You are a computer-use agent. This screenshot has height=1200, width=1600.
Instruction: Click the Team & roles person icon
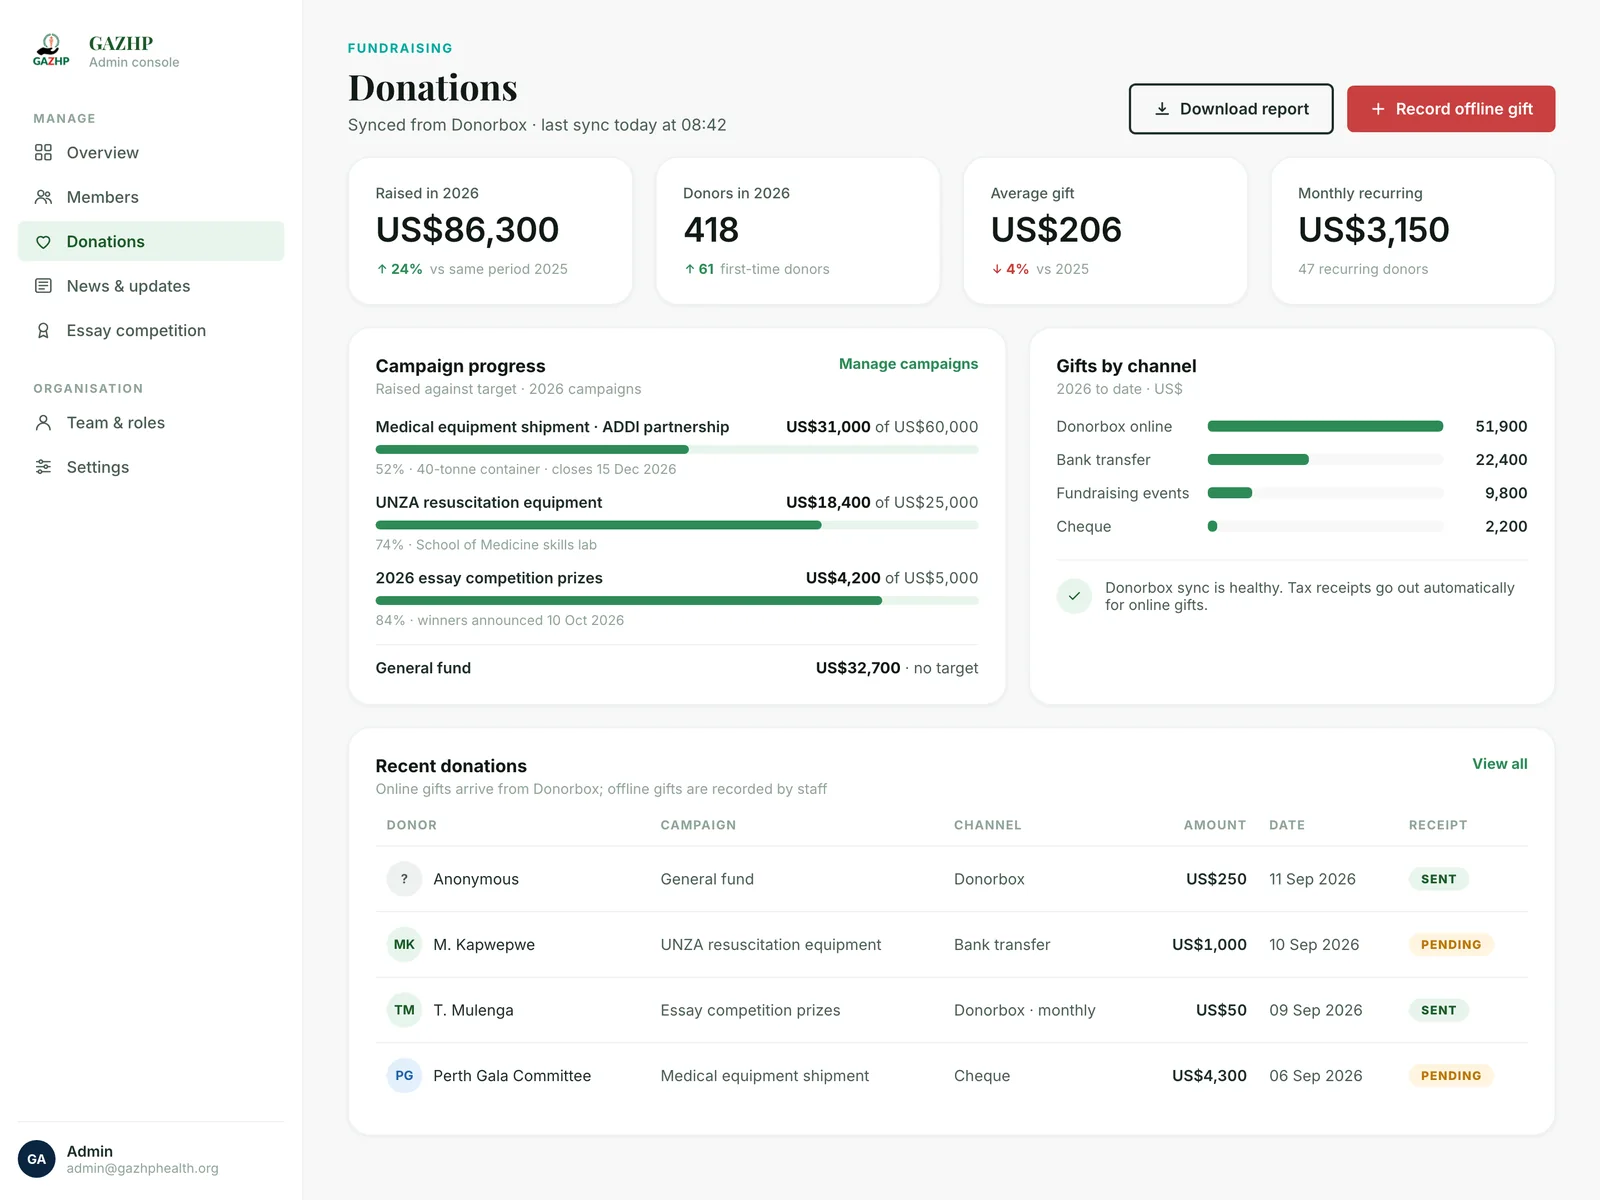(43, 423)
